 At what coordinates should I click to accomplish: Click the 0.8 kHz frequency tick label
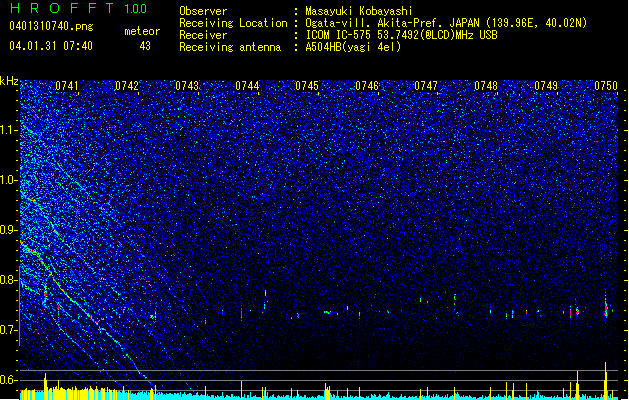click(x=9, y=280)
